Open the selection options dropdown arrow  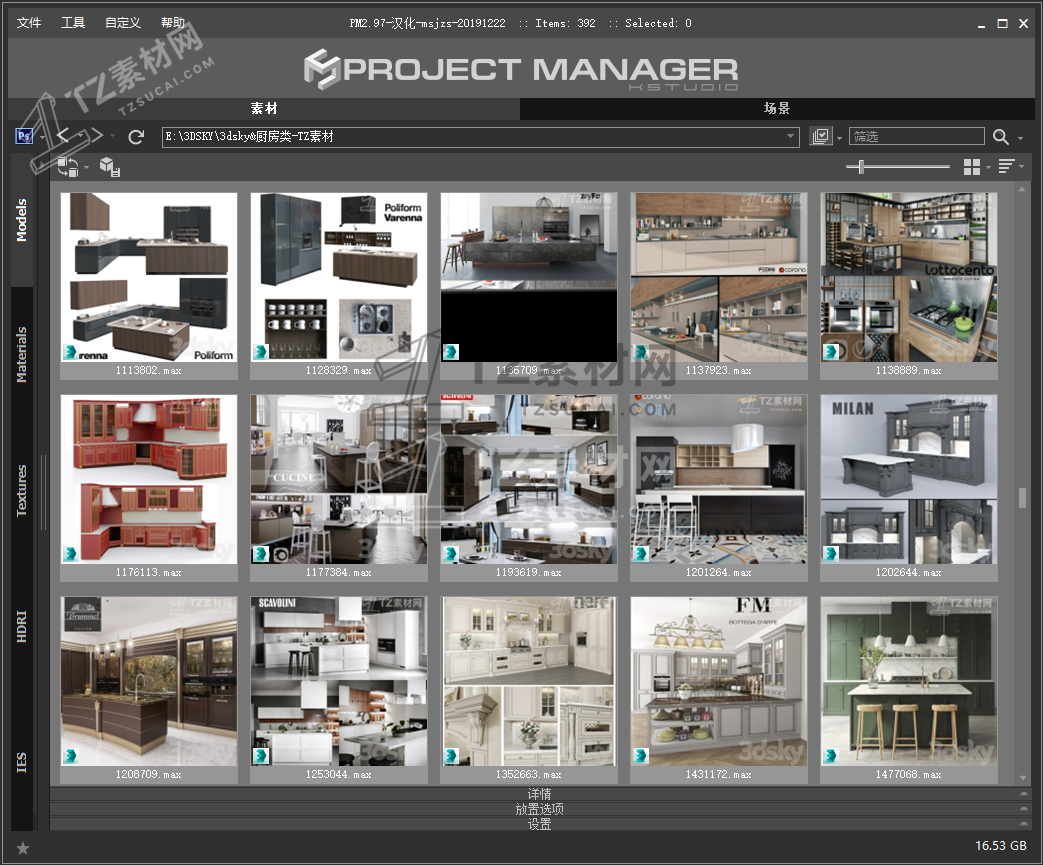click(x=839, y=138)
